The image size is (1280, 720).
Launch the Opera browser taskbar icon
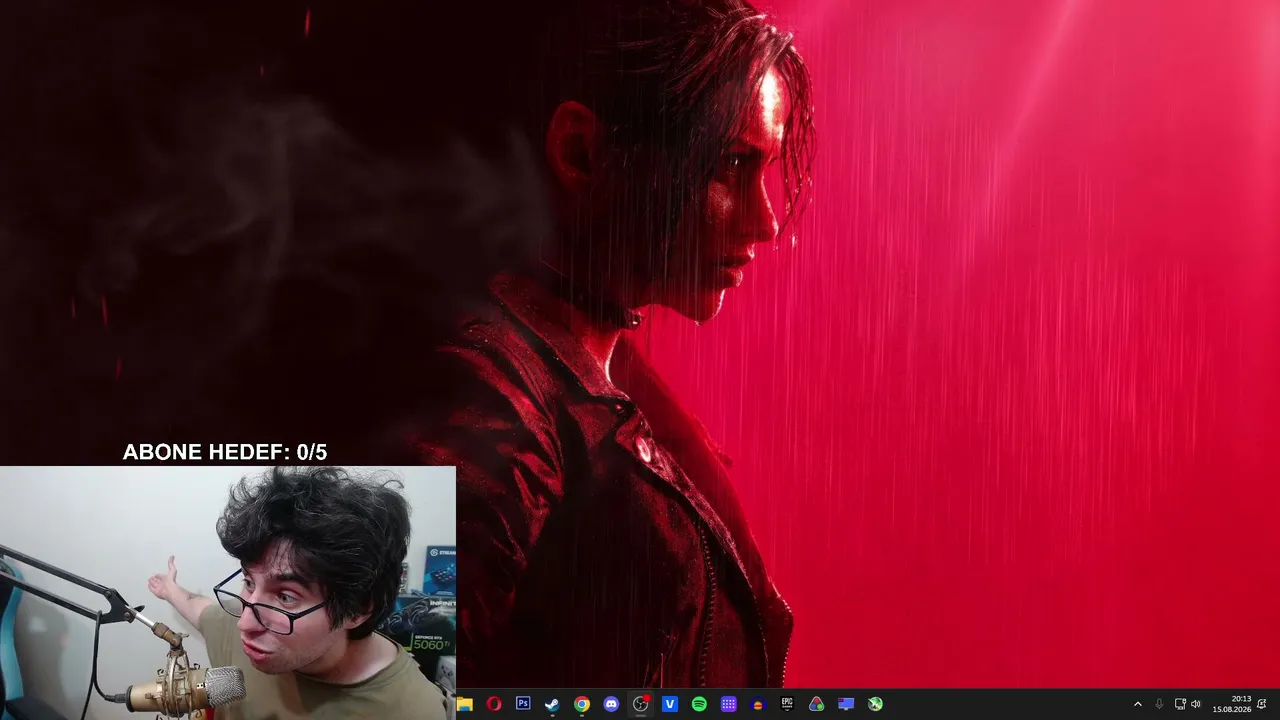[494, 704]
